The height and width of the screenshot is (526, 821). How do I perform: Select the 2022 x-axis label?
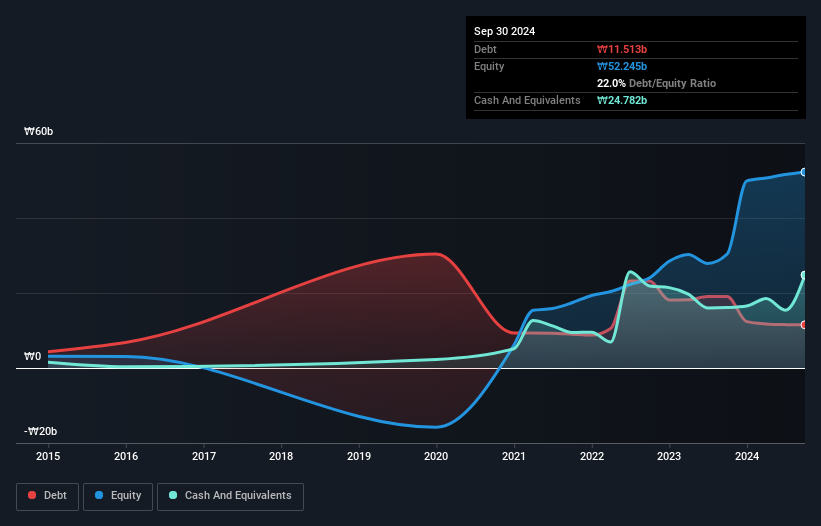tap(592, 456)
